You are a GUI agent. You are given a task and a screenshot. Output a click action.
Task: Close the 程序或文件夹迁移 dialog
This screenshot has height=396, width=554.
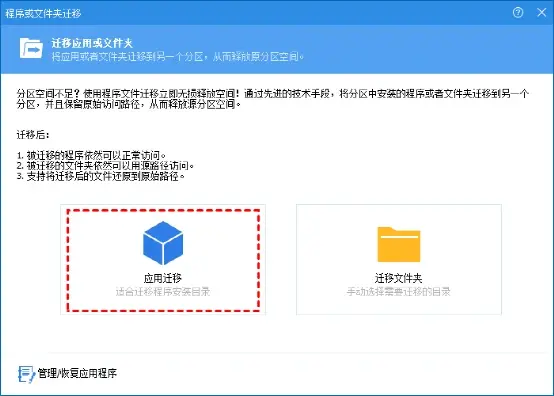(541, 13)
